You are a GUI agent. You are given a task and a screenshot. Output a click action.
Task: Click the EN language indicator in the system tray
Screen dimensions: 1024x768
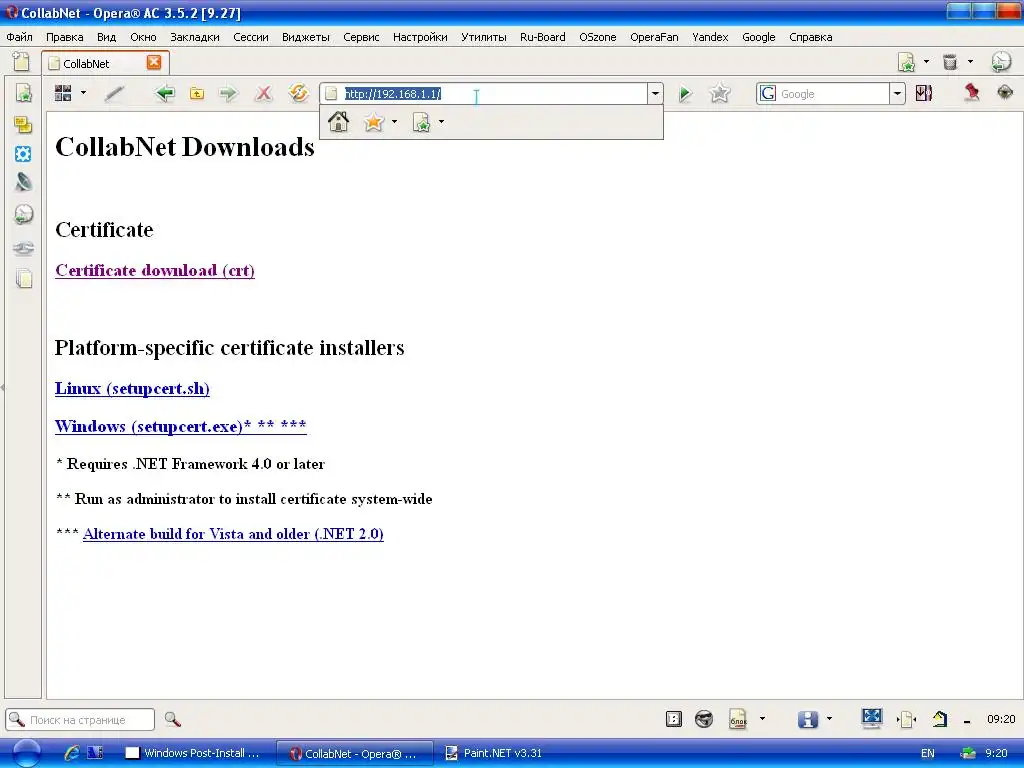[x=927, y=753]
